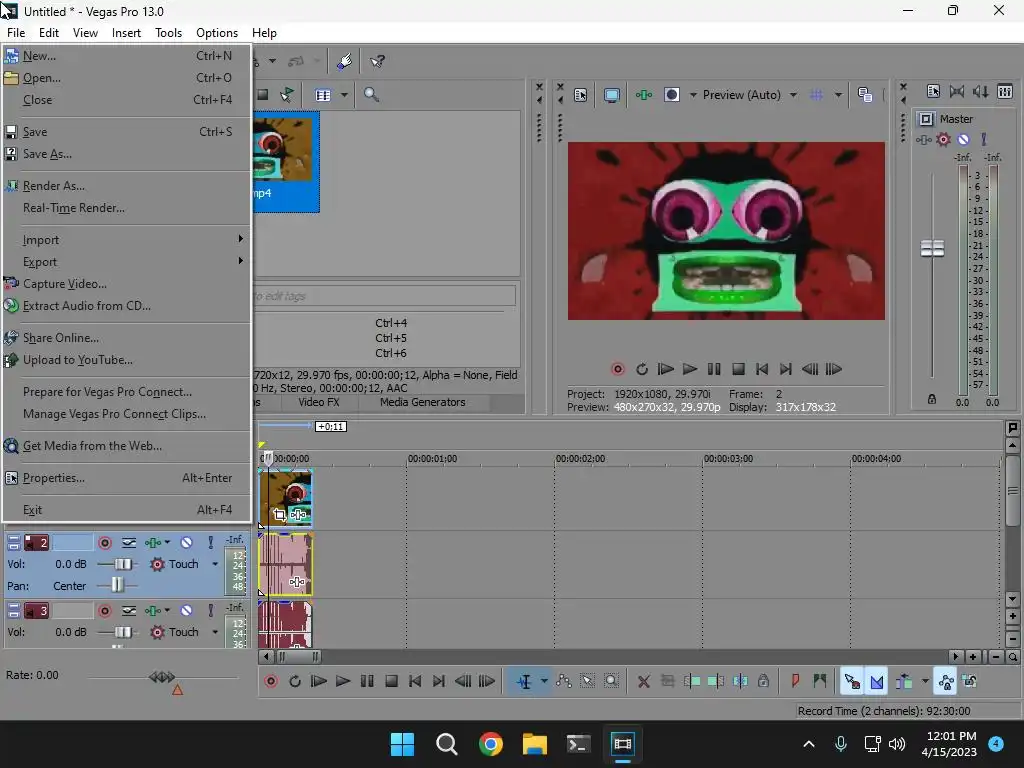Open the Overlays dropdown arrow

tap(838, 95)
